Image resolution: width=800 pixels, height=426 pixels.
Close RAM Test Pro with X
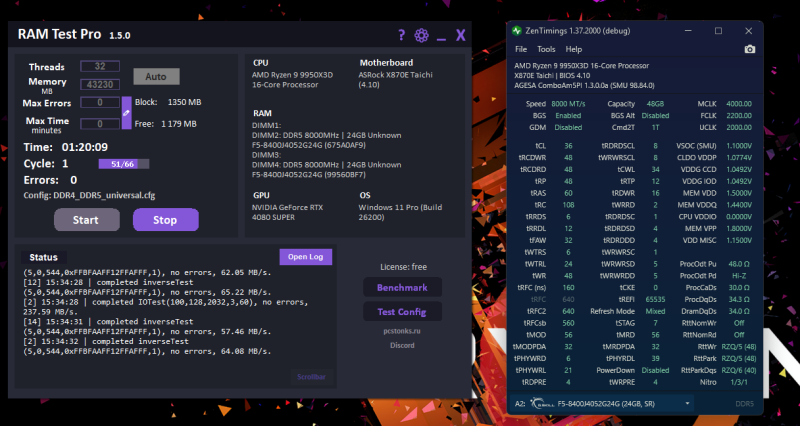(x=461, y=35)
